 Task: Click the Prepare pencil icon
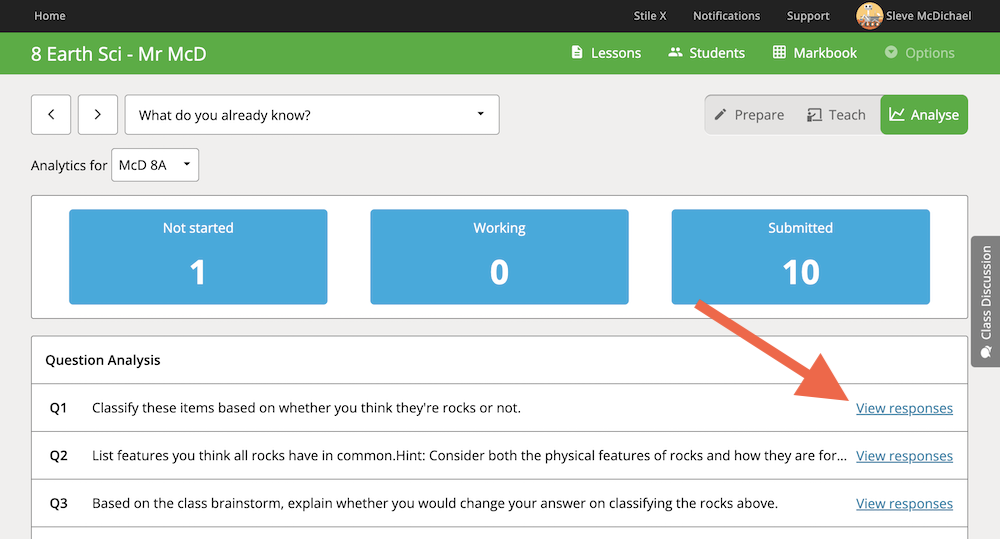pyautogui.click(x=720, y=115)
